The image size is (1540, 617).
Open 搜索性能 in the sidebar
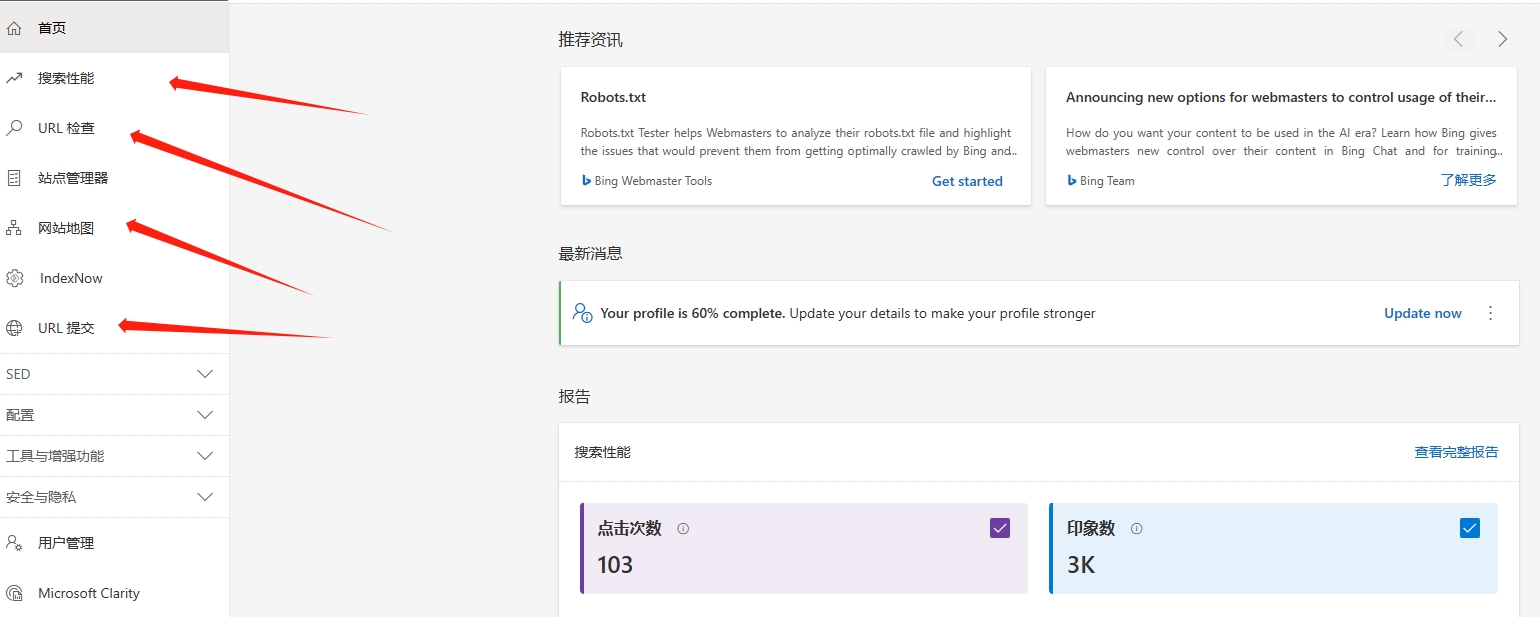click(x=114, y=78)
